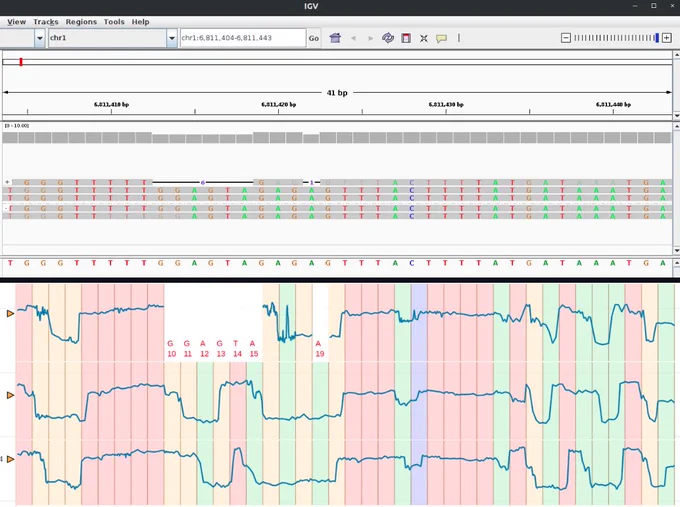Open the Tracks menu
680x507 pixels.
click(46, 22)
